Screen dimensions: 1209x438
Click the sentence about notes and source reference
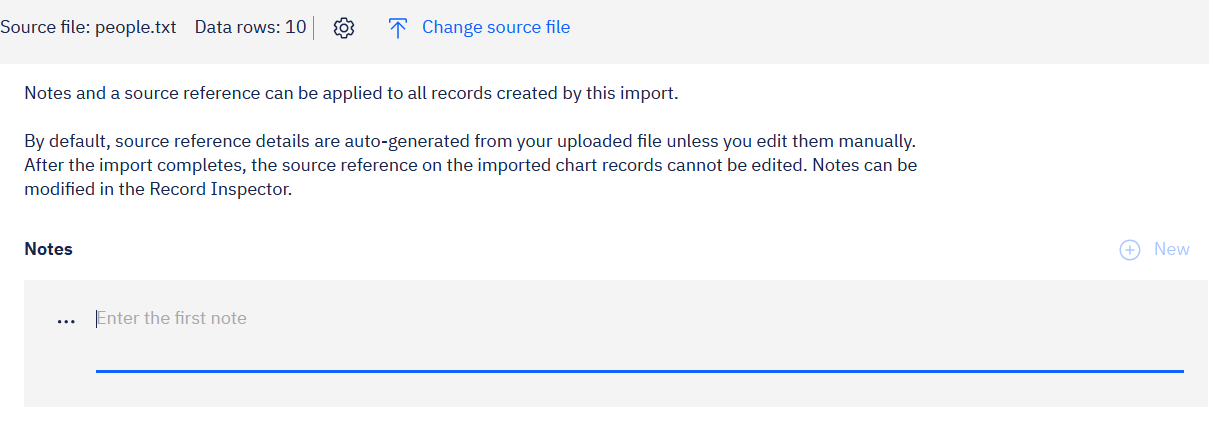(x=351, y=94)
